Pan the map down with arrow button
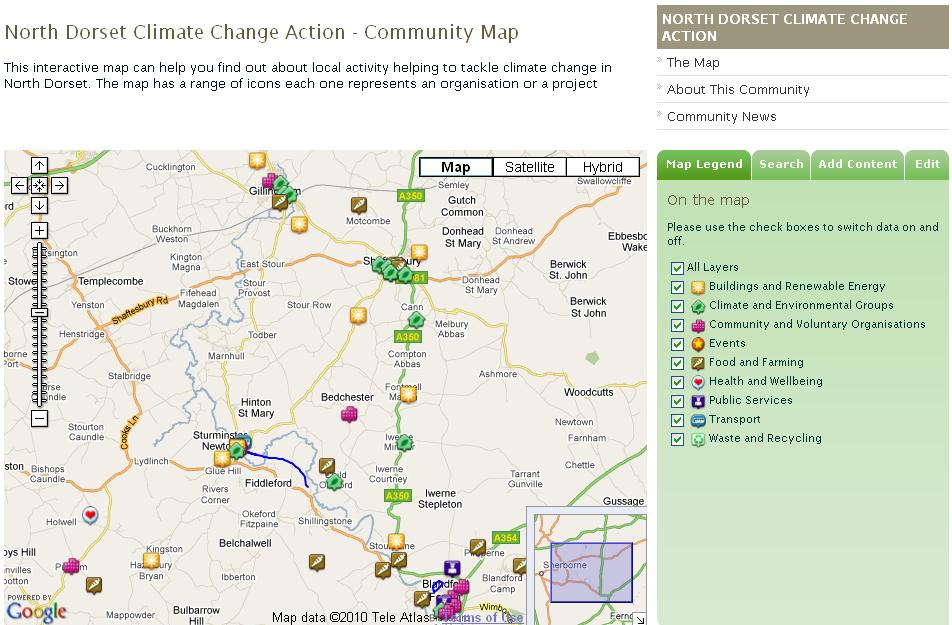 (x=39, y=205)
